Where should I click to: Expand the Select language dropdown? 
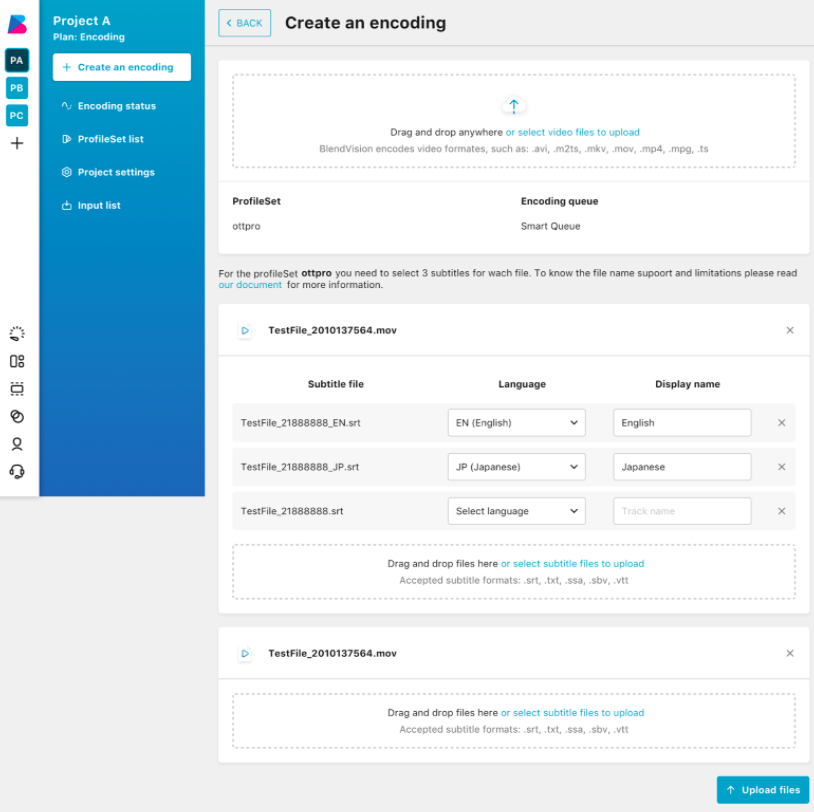tap(516, 511)
